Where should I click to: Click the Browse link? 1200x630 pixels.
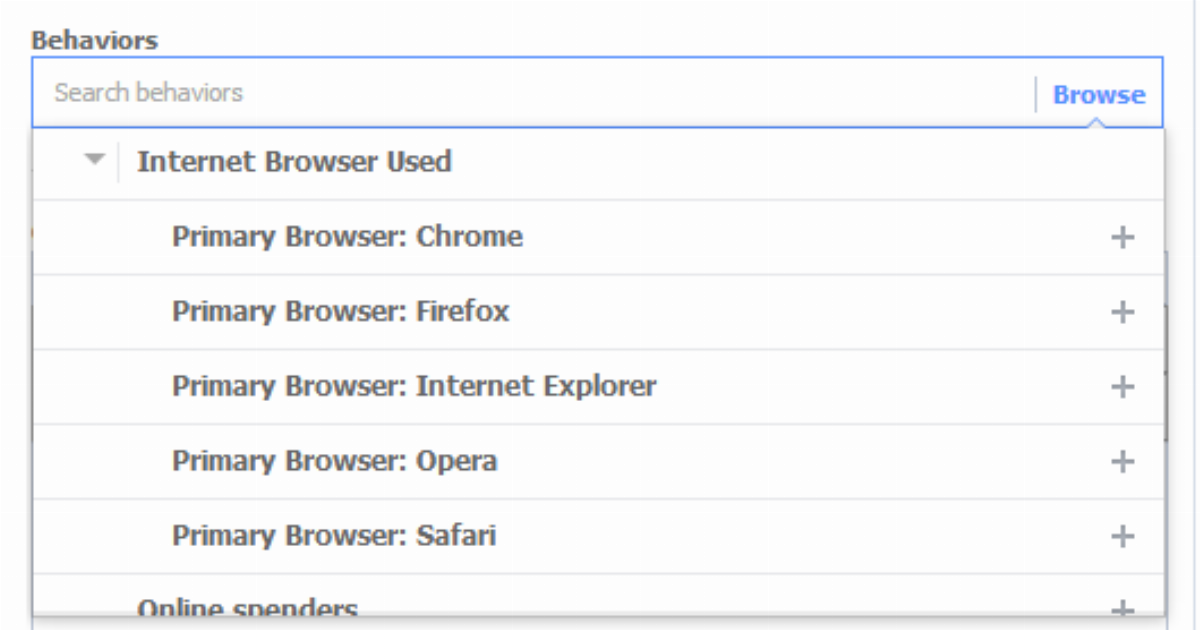pyautogui.click(x=1099, y=95)
